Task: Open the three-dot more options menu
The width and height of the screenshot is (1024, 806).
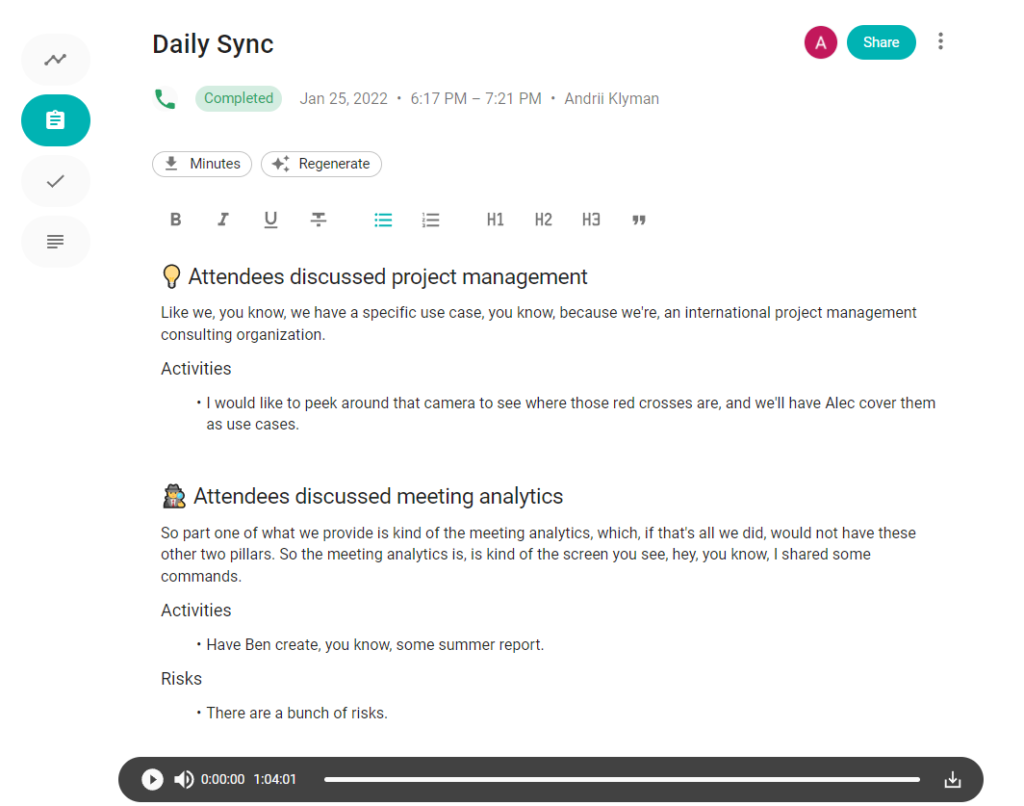Action: 940,42
